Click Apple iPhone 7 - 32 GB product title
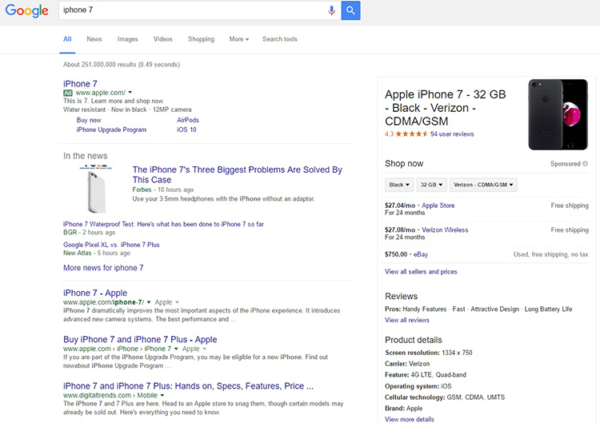600x423 pixels. coord(445,108)
